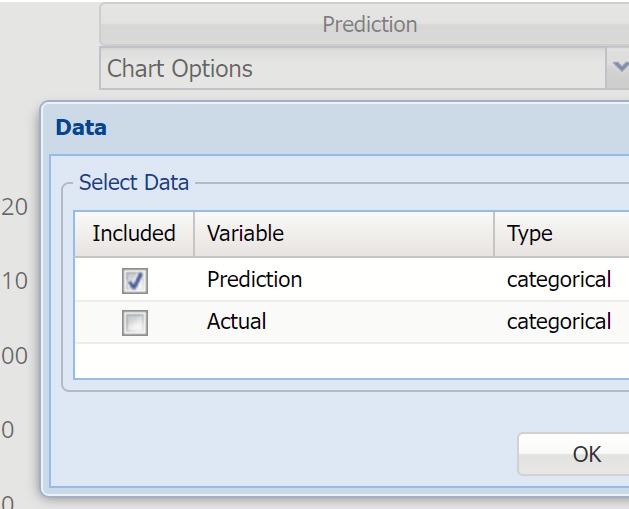This screenshot has height=509, width=629.
Task: Click the chart axis label 20
Action: (x=15, y=208)
